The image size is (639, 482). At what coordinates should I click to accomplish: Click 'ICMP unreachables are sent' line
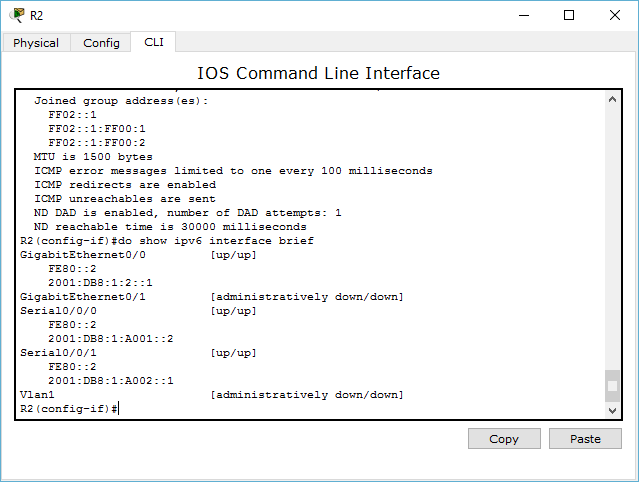click(125, 199)
